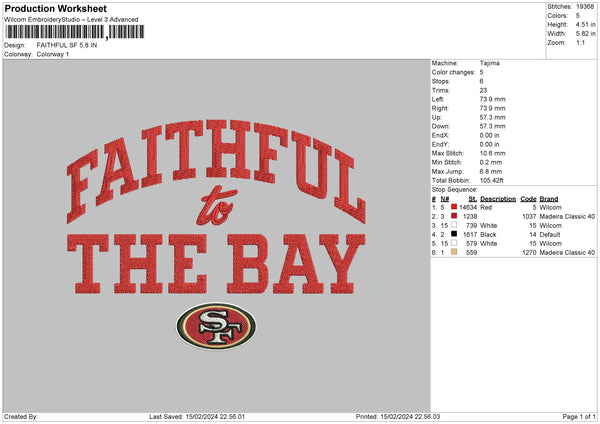This screenshot has height=424, width=600.
Task: Select the stitch count 14634 in row 1
Action: pos(468,207)
